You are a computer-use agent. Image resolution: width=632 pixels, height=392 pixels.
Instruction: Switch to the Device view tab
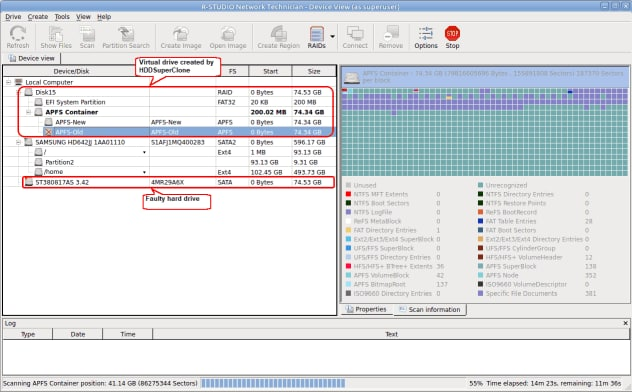coord(31,58)
